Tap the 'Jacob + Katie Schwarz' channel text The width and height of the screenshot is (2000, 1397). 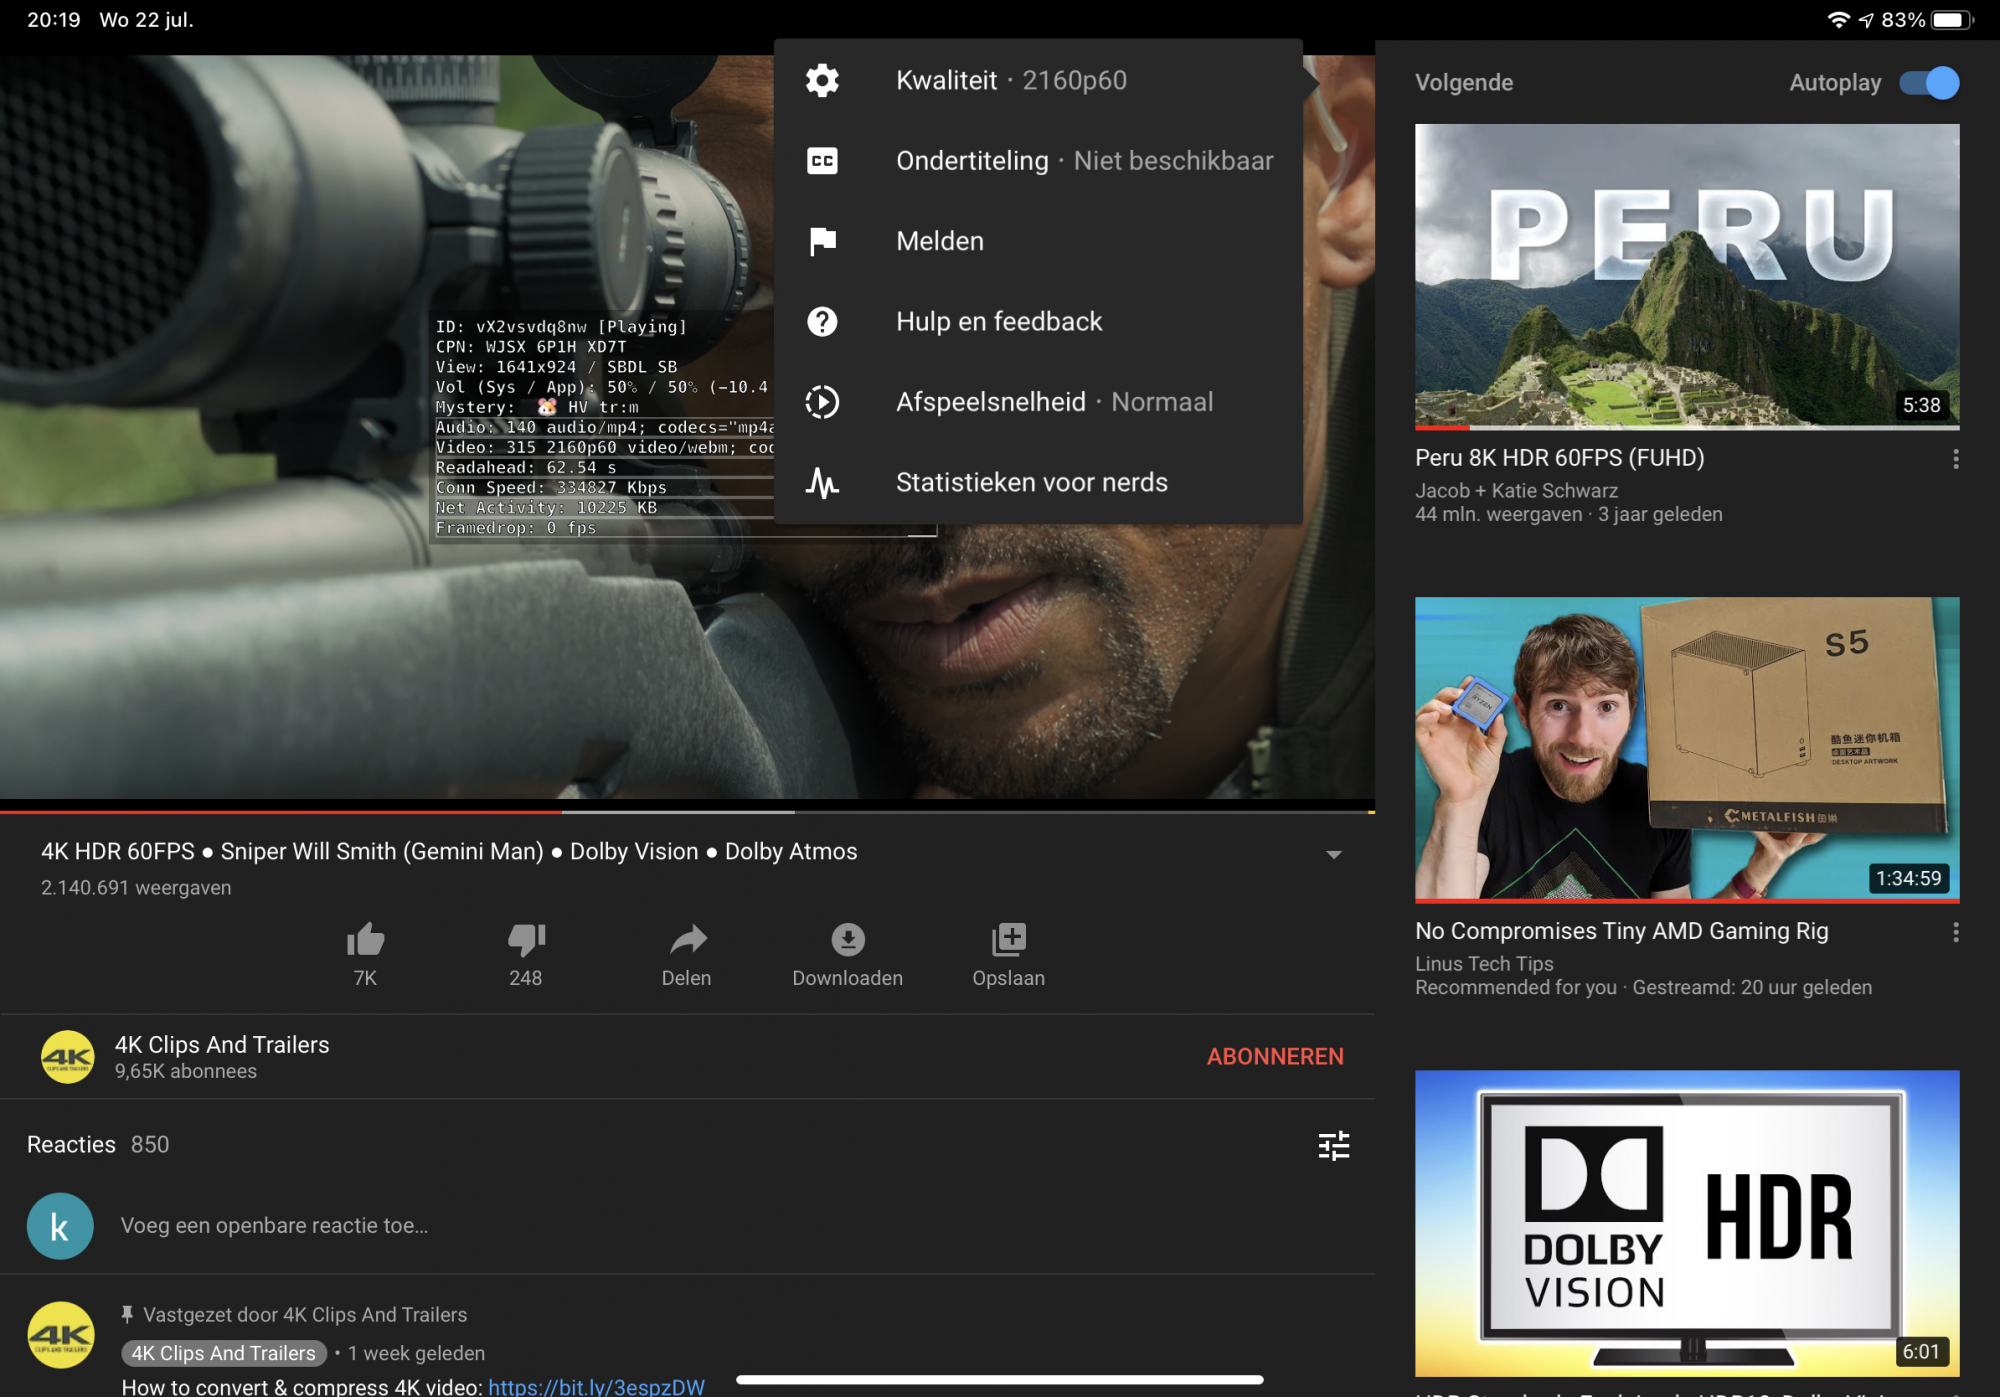(1516, 491)
